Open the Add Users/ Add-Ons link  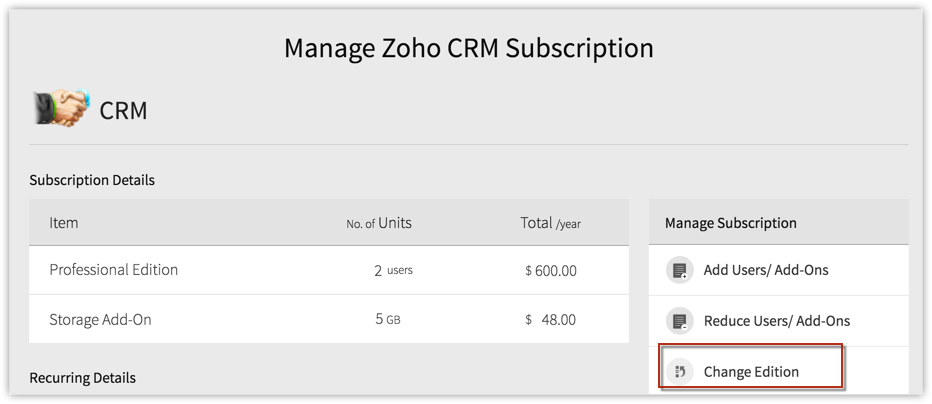click(x=765, y=270)
